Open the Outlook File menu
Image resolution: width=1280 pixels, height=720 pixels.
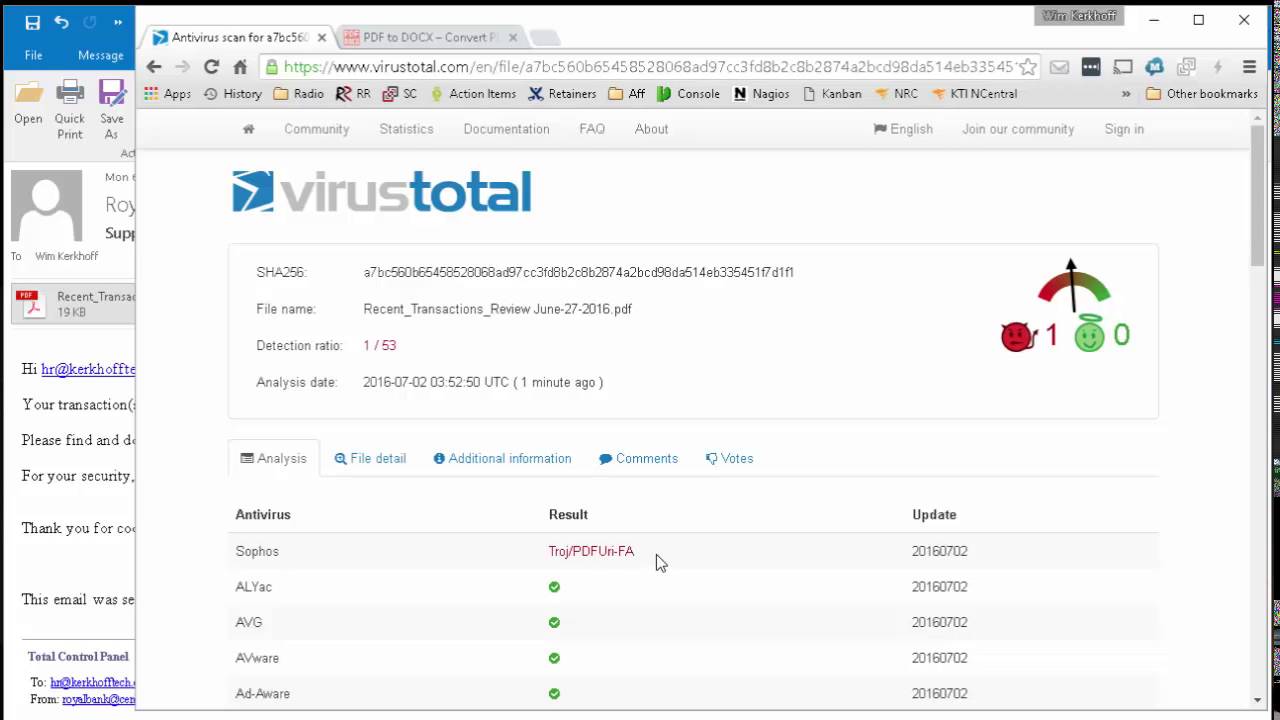point(33,56)
